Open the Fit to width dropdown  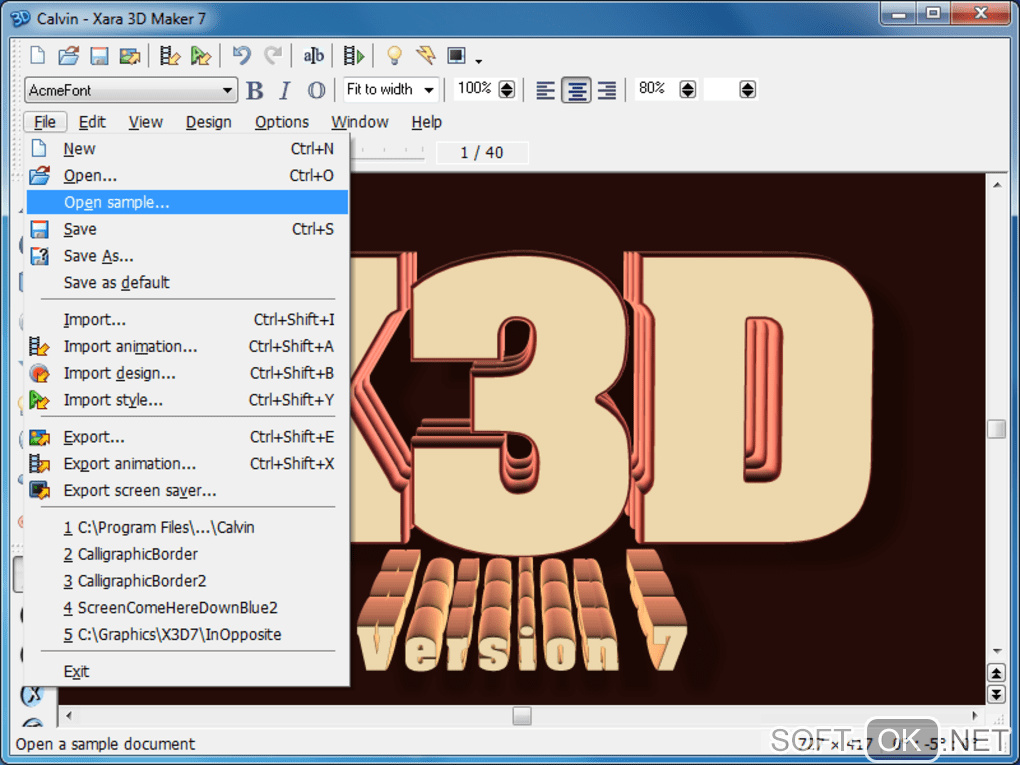pyautogui.click(x=429, y=90)
